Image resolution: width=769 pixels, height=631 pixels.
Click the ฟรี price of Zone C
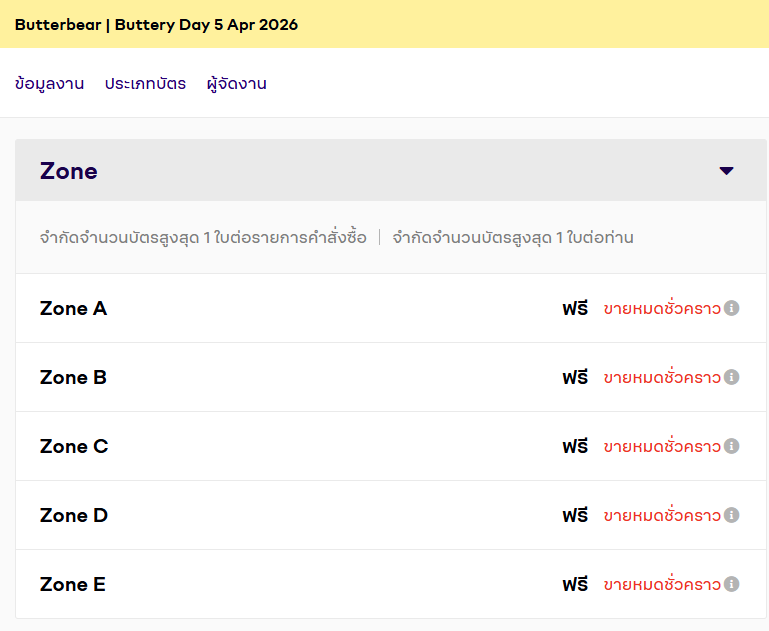tap(575, 446)
